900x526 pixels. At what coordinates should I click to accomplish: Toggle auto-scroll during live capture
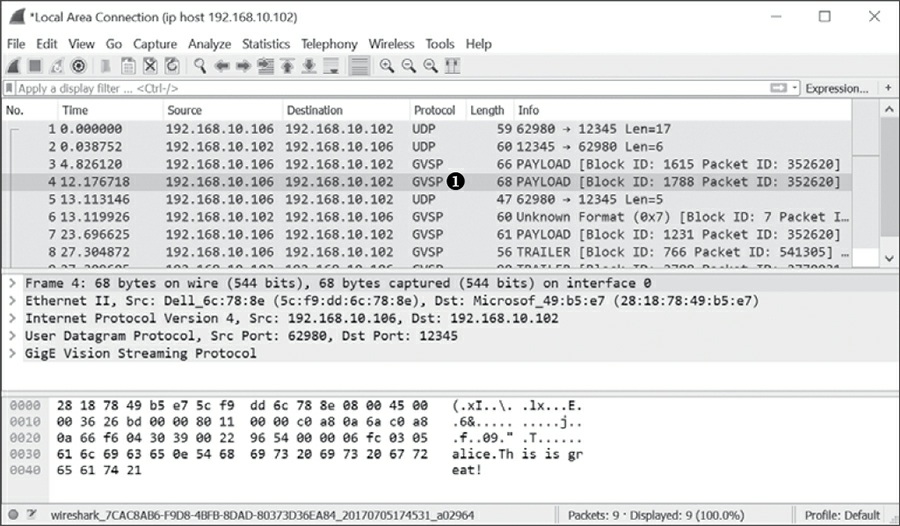(331, 66)
